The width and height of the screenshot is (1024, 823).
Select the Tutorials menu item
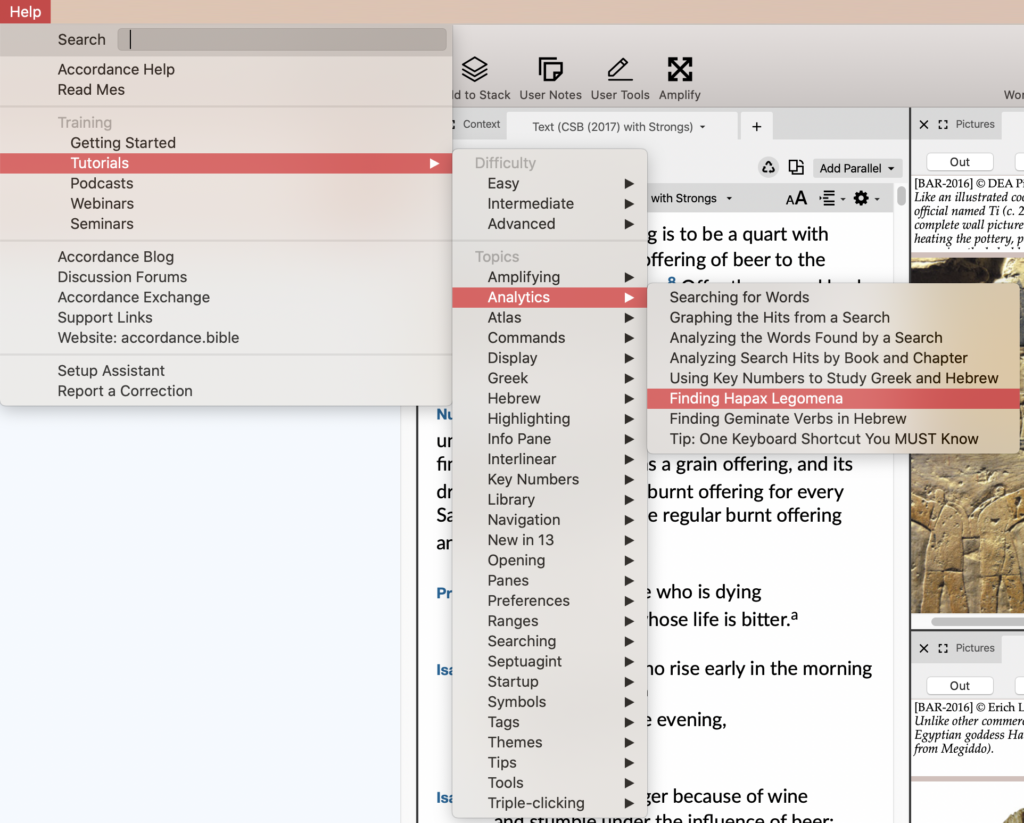pyautogui.click(x=226, y=163)
